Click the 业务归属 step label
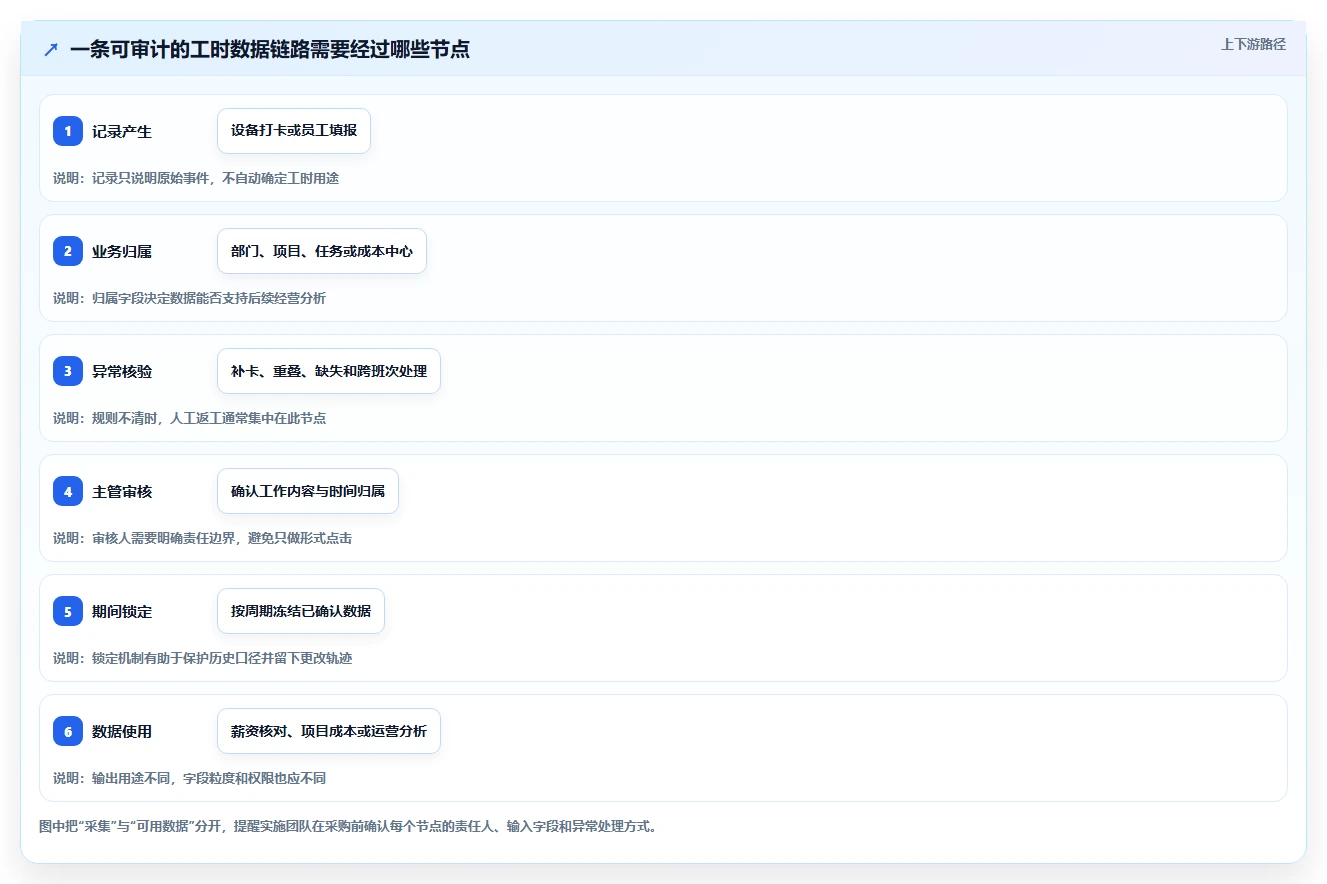 122,251
